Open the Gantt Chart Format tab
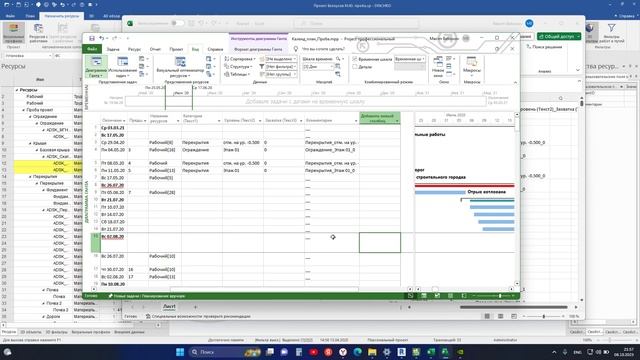 click(x=258, y=49)
